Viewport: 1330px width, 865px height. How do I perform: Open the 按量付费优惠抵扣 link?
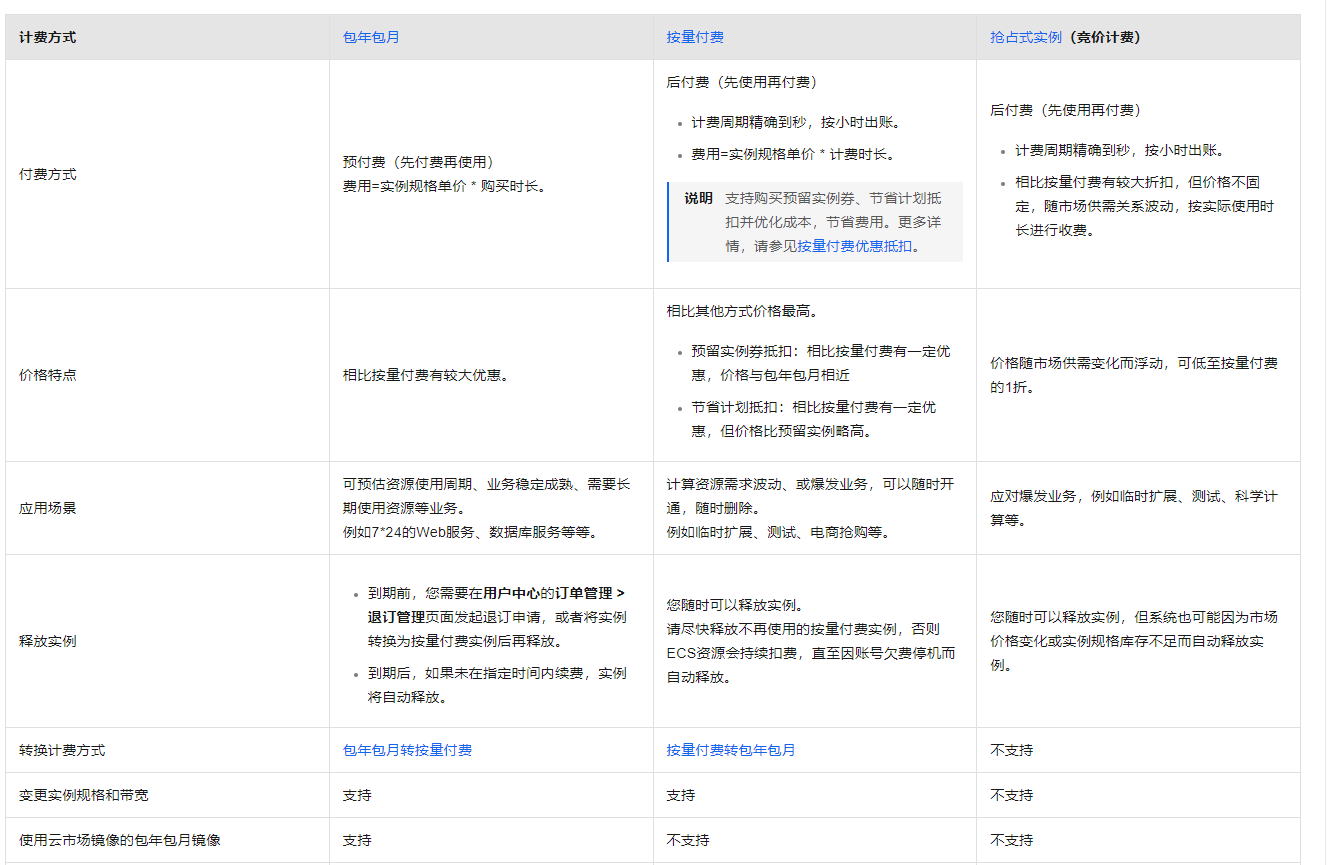(855, 246)
